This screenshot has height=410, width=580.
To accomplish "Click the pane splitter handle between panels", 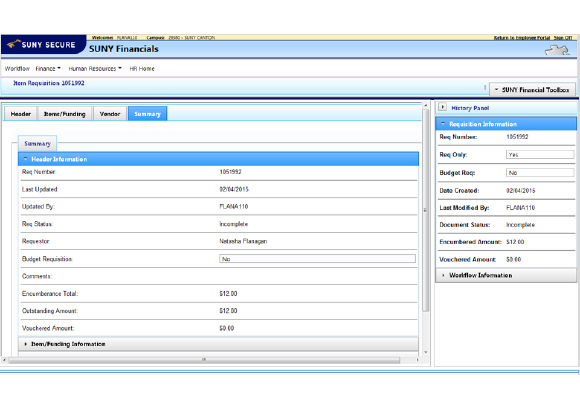I will tap(432, 233).
